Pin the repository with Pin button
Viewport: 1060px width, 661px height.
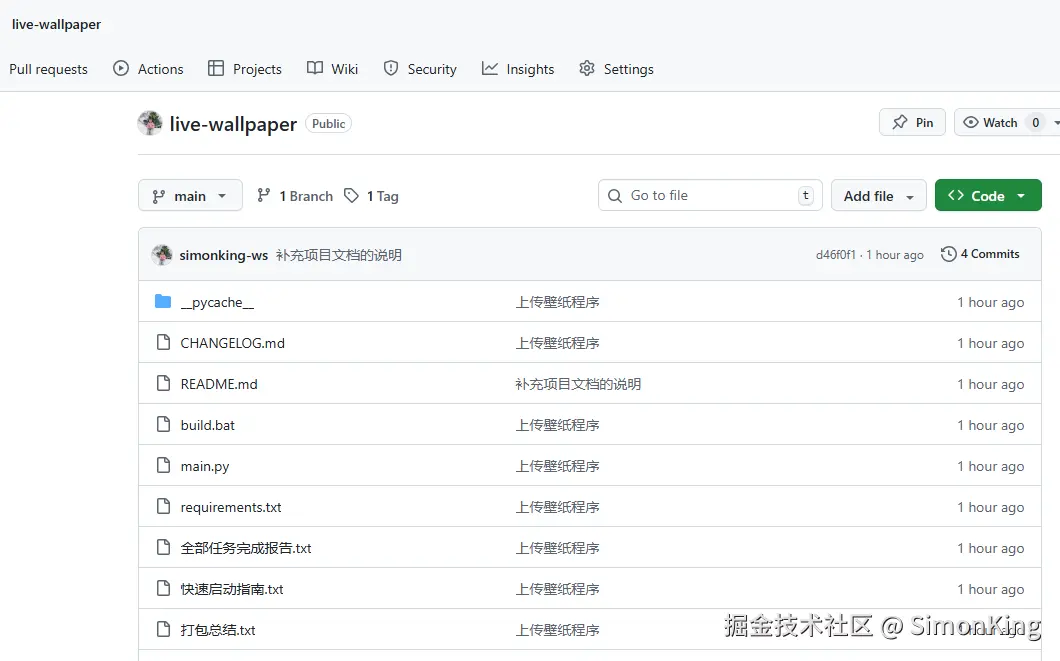tap(912, 122)
